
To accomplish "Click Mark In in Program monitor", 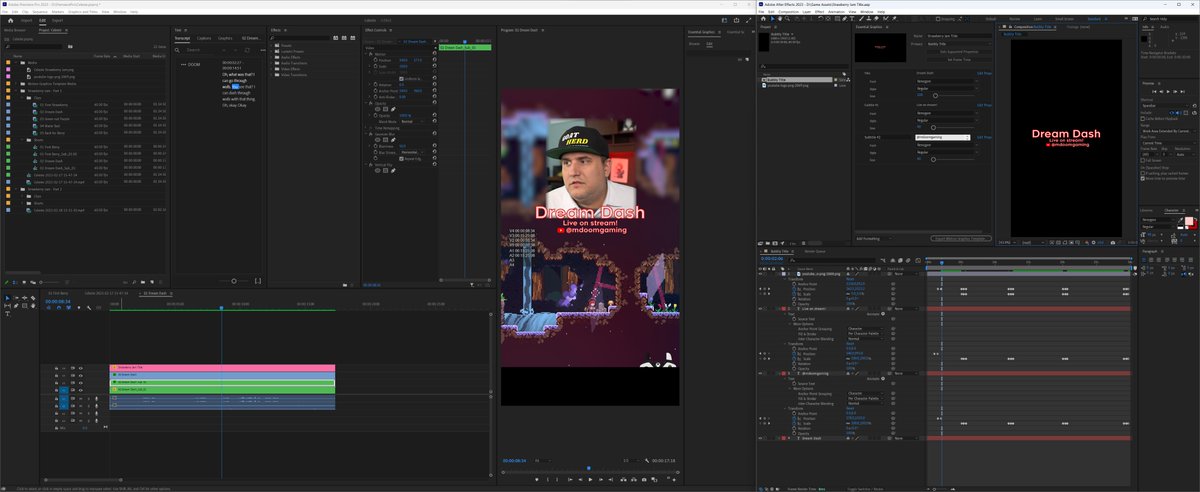I will [x=547, y=480].
